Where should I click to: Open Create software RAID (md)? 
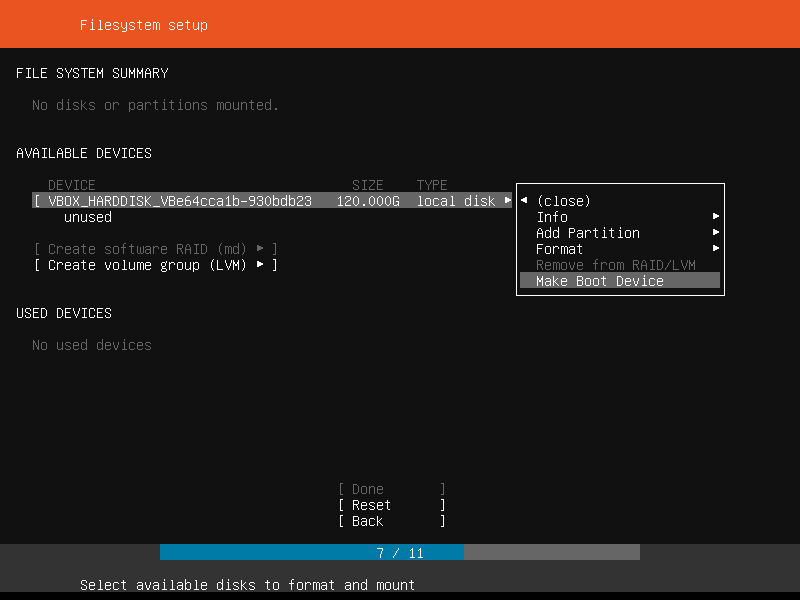[x=156, y=249]
